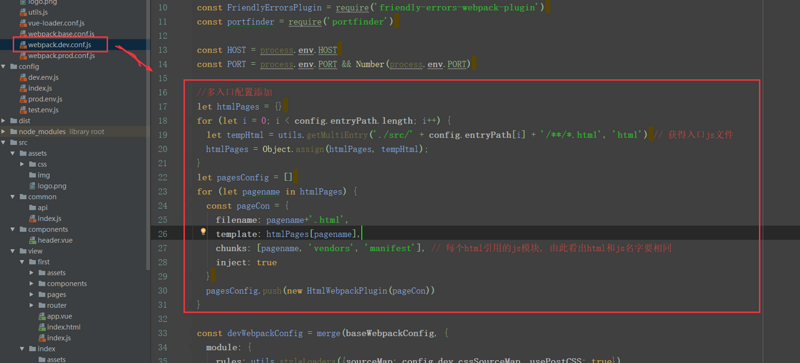Click the common folder icon
Viewport: 800px width, 363px height.
pyautogui.click(x=23, y=197)
